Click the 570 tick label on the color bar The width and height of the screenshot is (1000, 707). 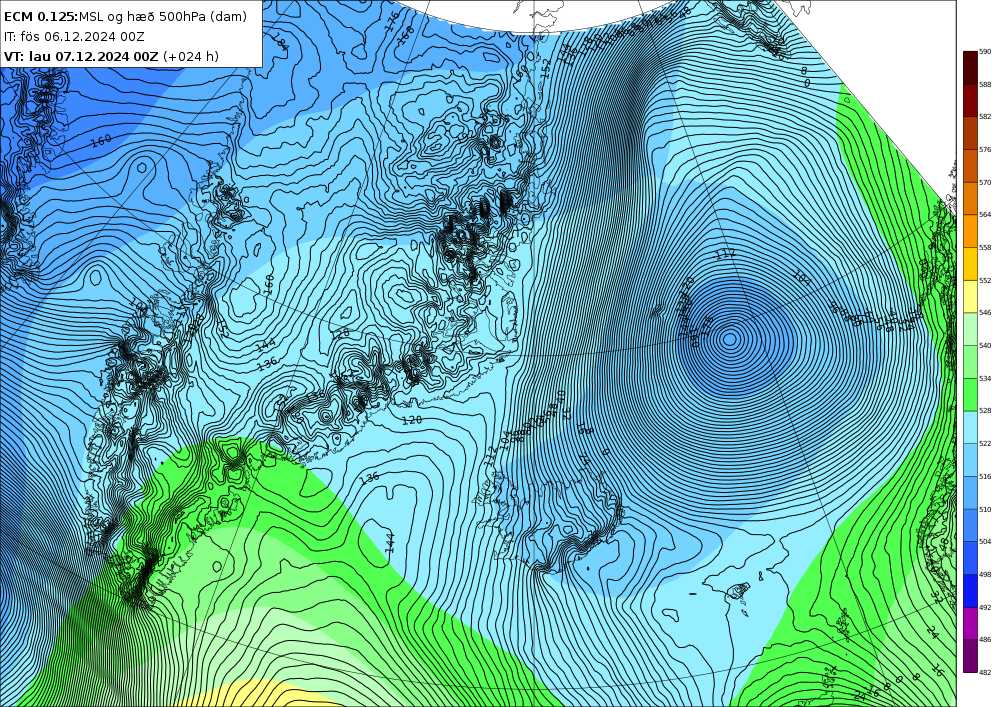[x=985, y=182]
